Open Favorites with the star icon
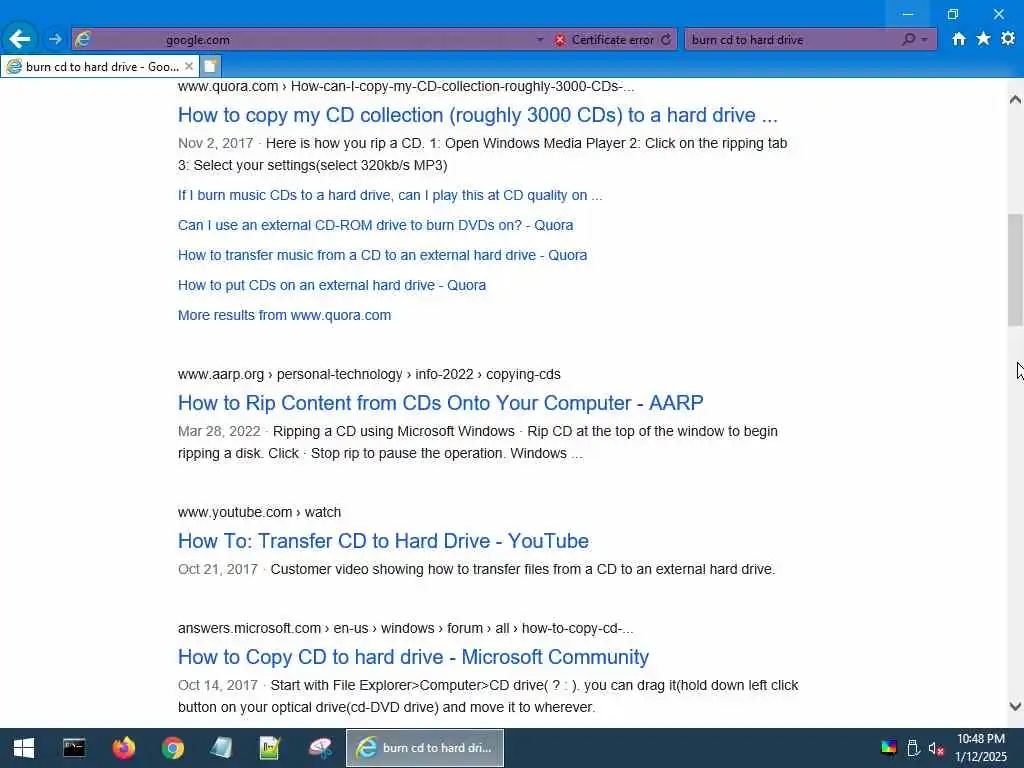 coord(983,39)
